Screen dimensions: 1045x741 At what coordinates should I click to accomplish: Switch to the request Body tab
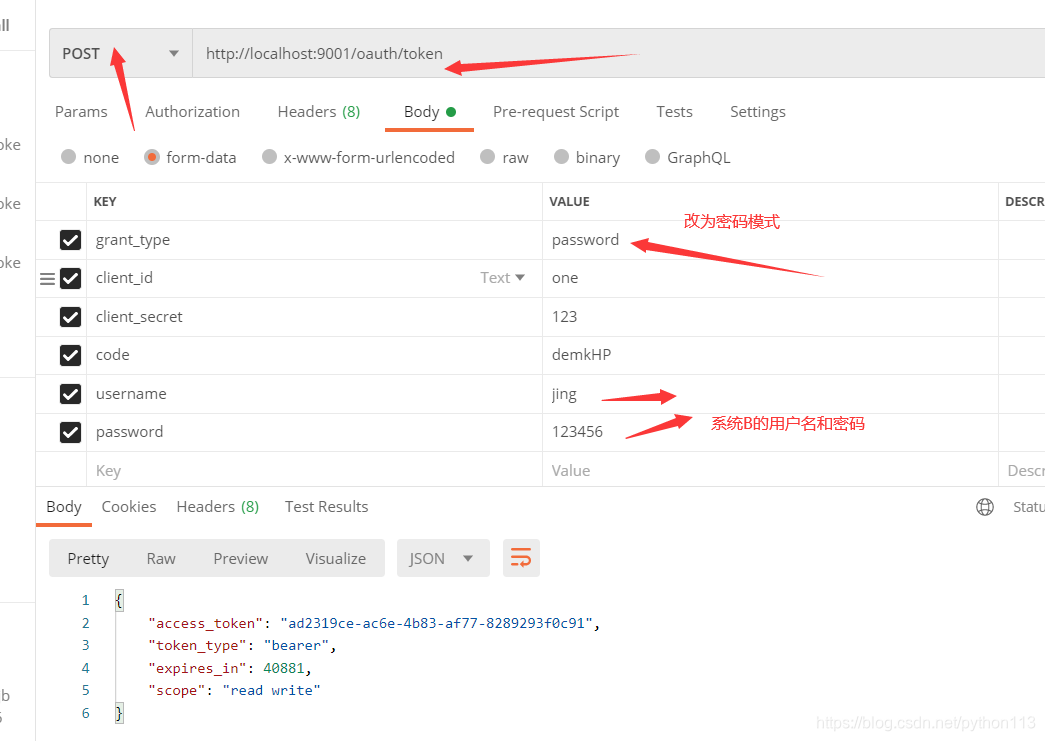tap(429, 112)
